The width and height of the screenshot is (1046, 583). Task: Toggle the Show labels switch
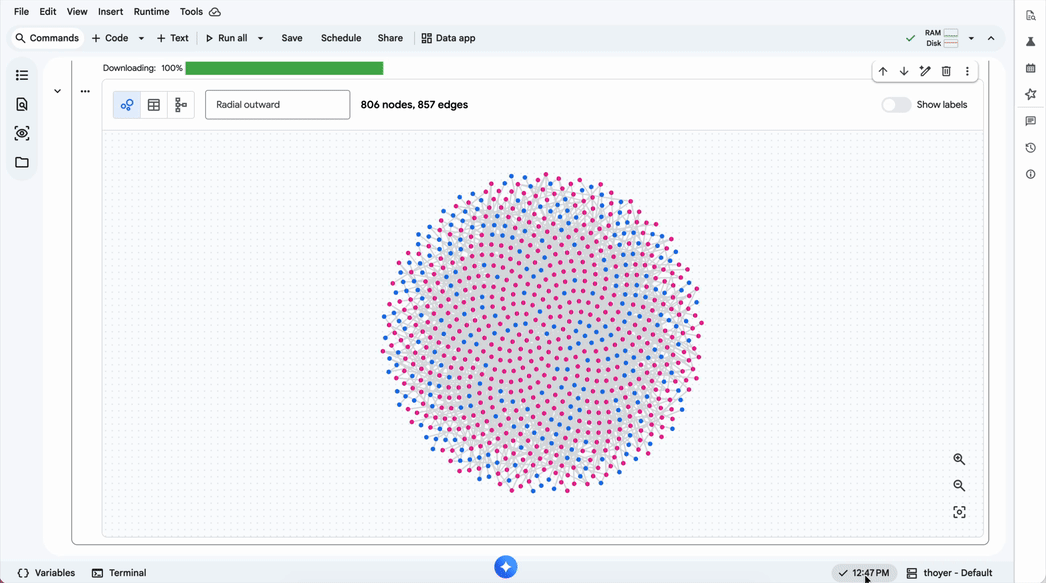[x=896, y=105]
